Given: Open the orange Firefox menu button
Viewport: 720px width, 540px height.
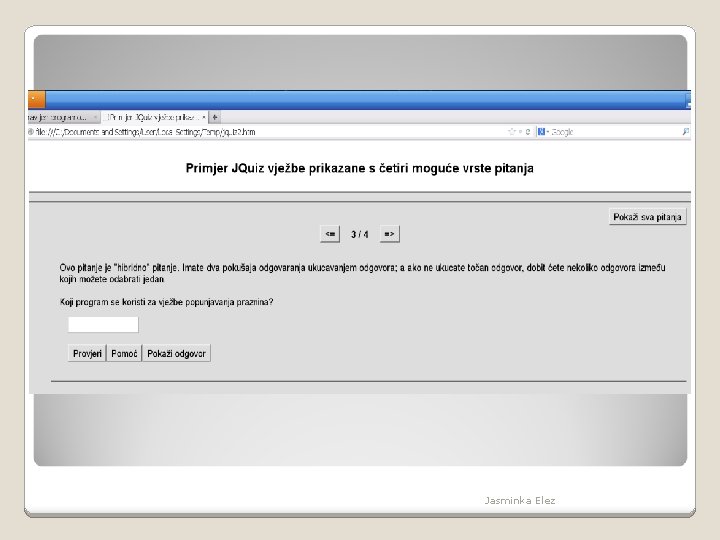Looking at the screenshot, I should 36,99.
